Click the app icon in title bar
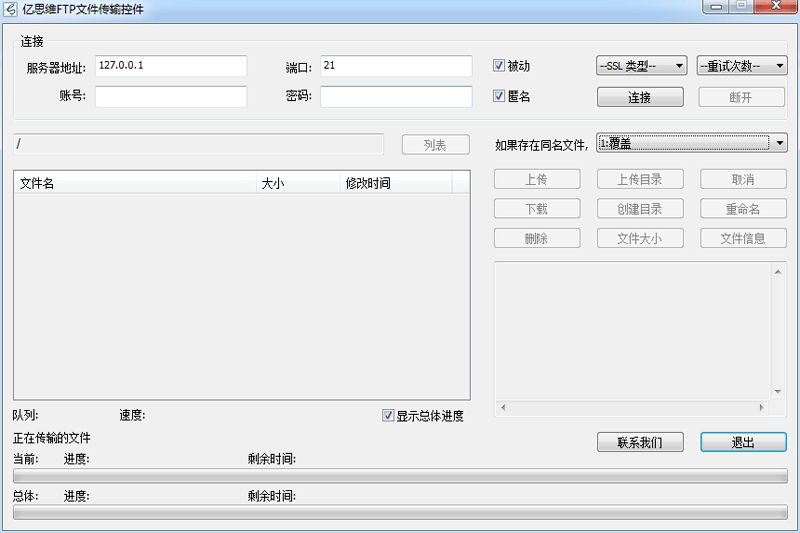 coord(10,9)
